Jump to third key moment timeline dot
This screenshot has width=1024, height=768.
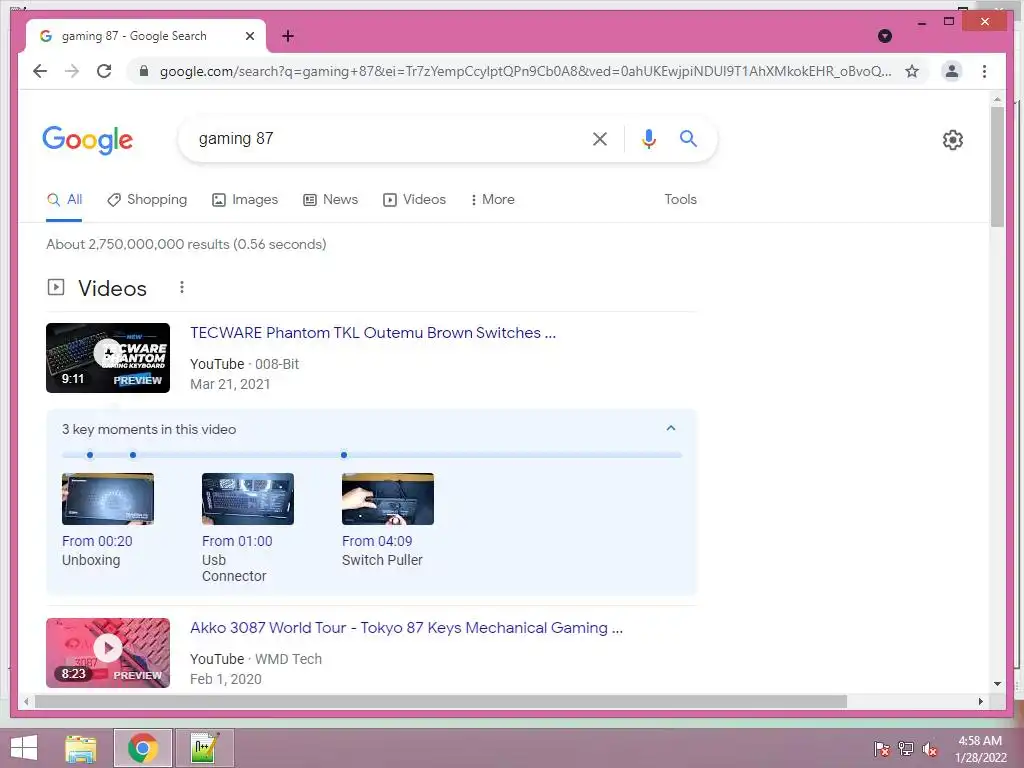[344, 455]
